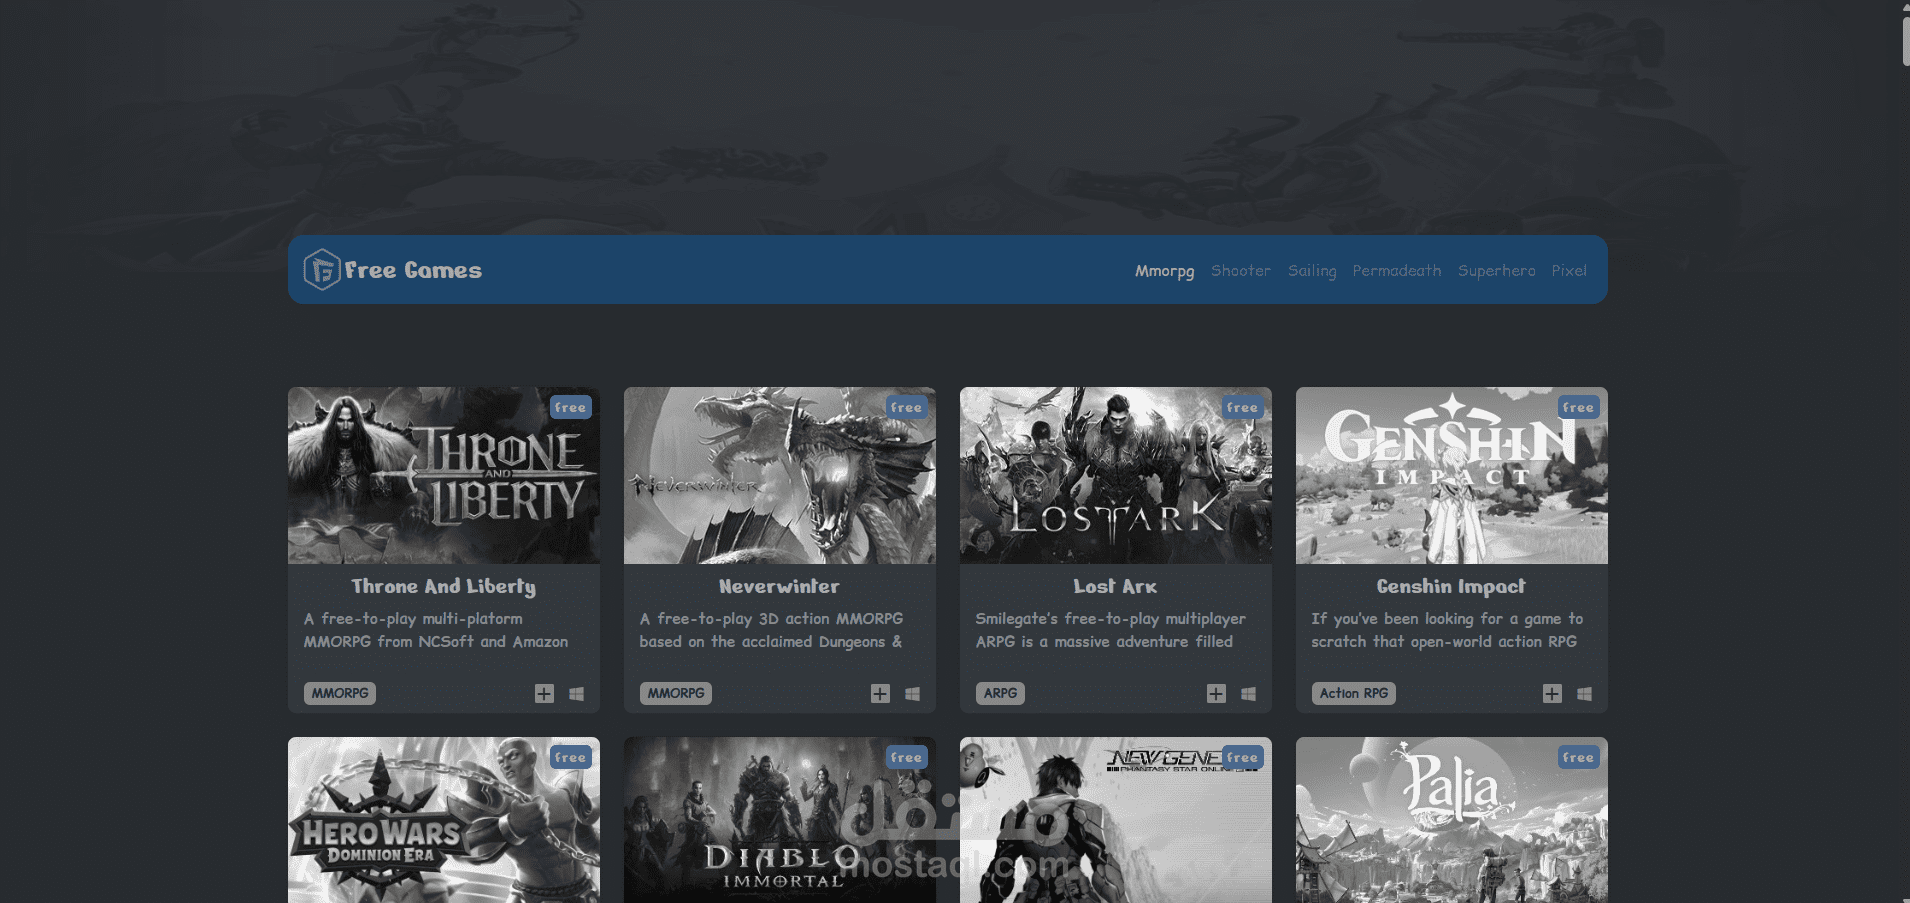This screenshot has height=903, width=1910.
Task: Click the MMORPG tag on Throne And Liberty
Action: tap(340, 693)
